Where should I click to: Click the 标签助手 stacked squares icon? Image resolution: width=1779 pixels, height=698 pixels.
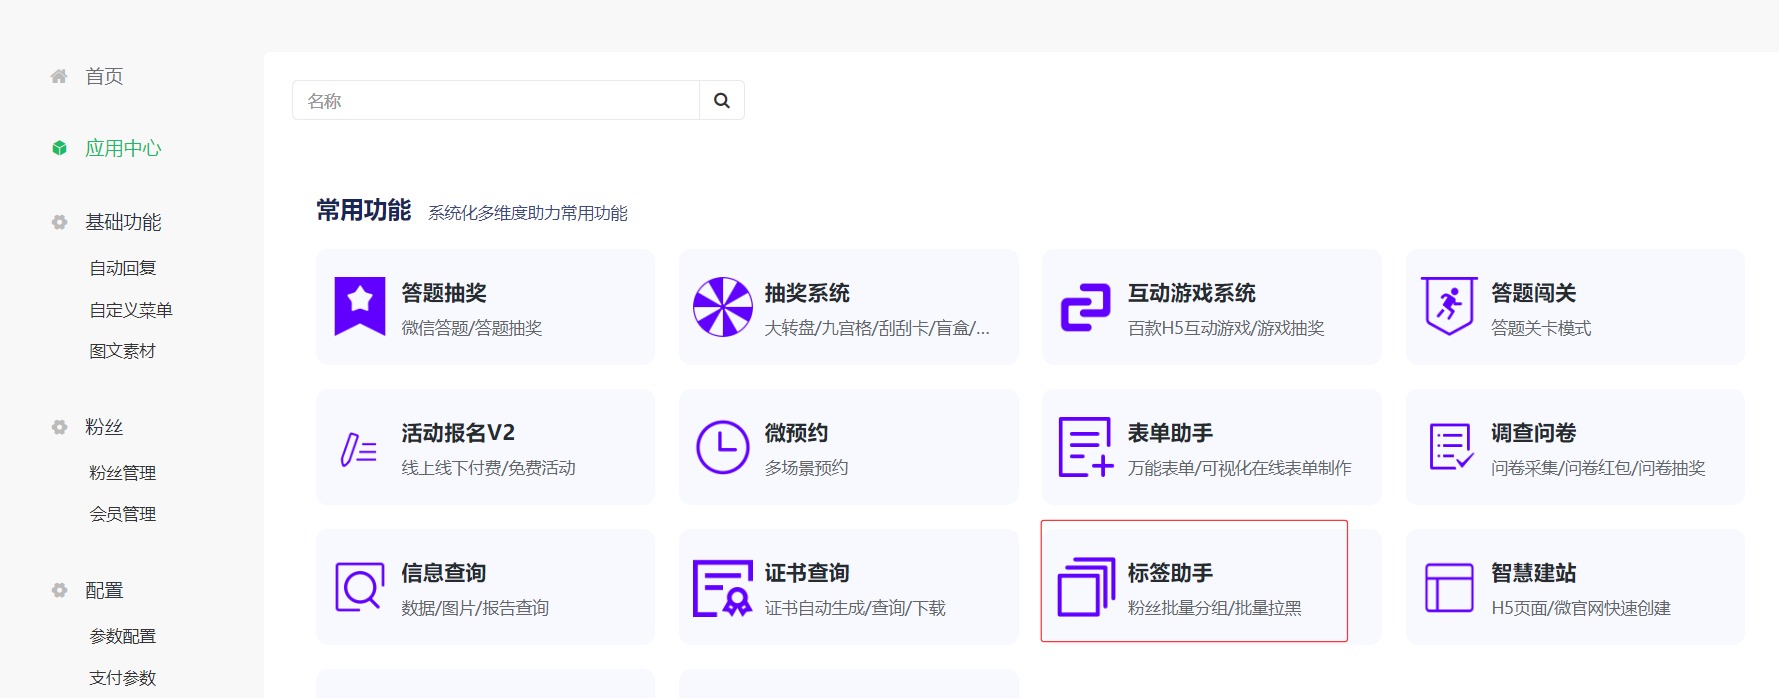tap(1086, 587)
